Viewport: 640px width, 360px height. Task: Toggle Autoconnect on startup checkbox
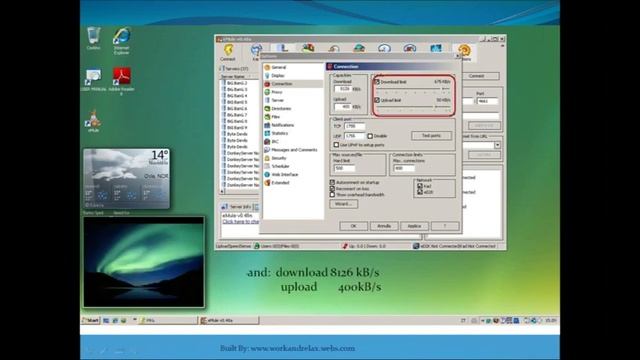332,182
